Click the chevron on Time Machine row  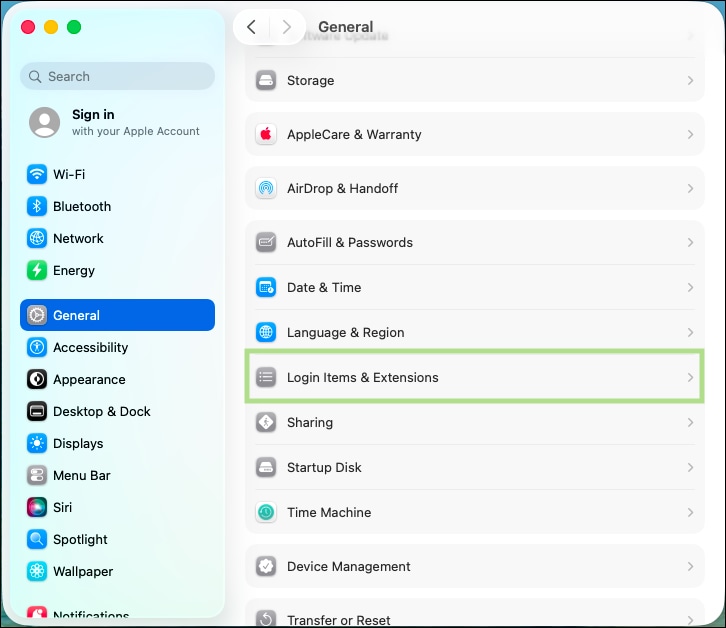tap(690, 512)
